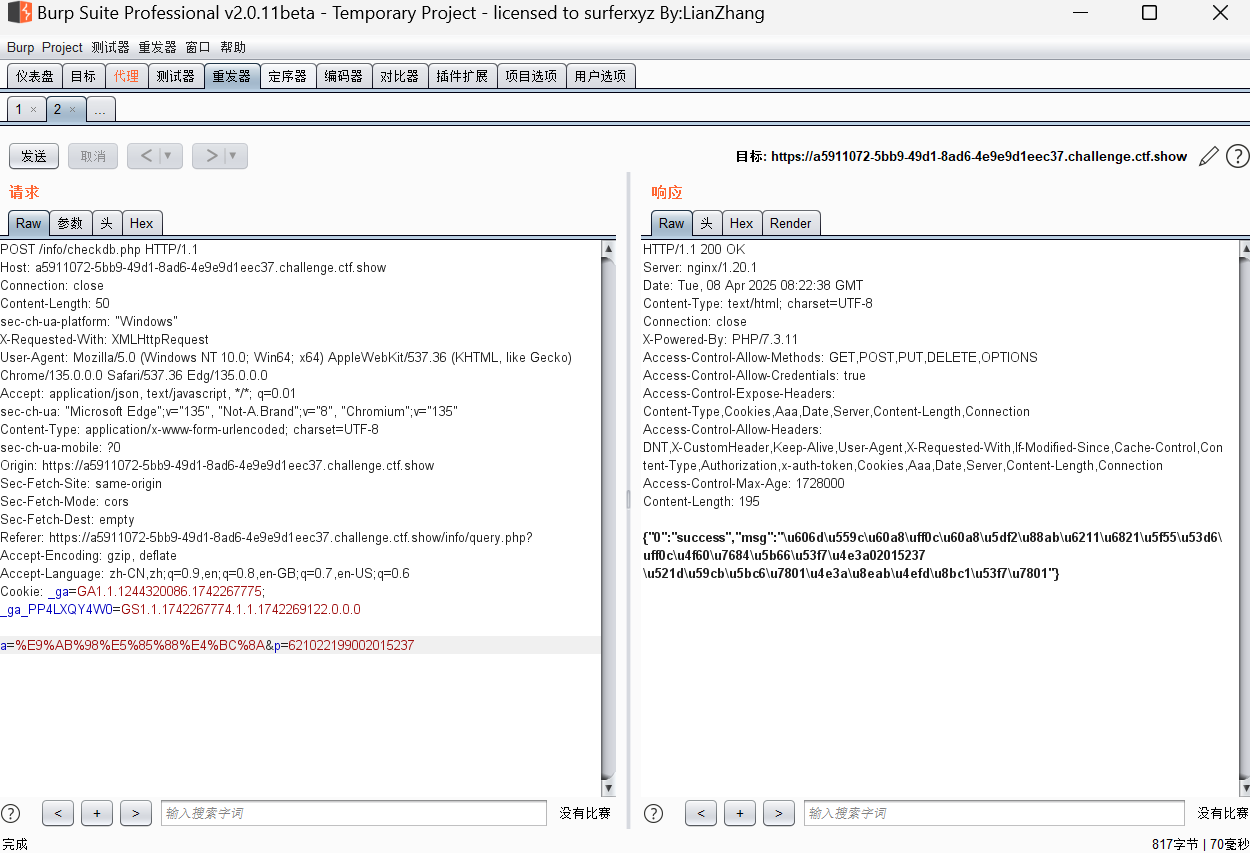Click the 取消 cancel button
Screen dimensions: 1250x853
[x=93, y=156]
